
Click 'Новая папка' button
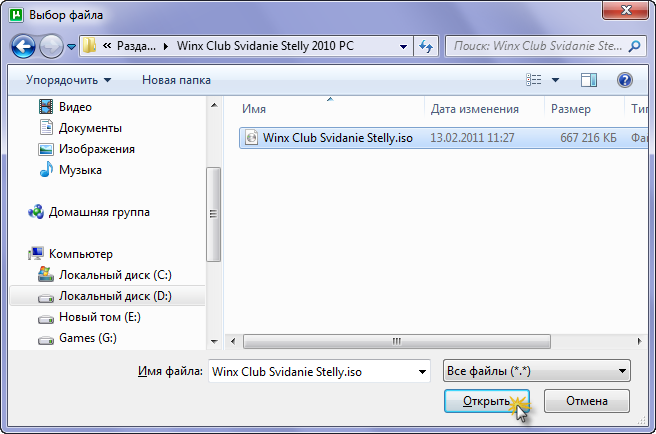(176, 80)
